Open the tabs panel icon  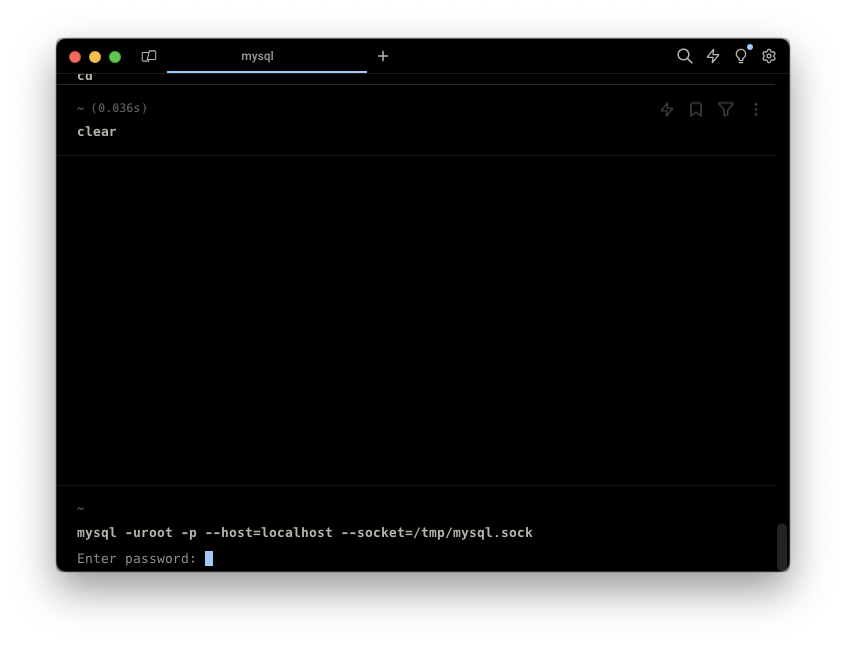point(149,56)
